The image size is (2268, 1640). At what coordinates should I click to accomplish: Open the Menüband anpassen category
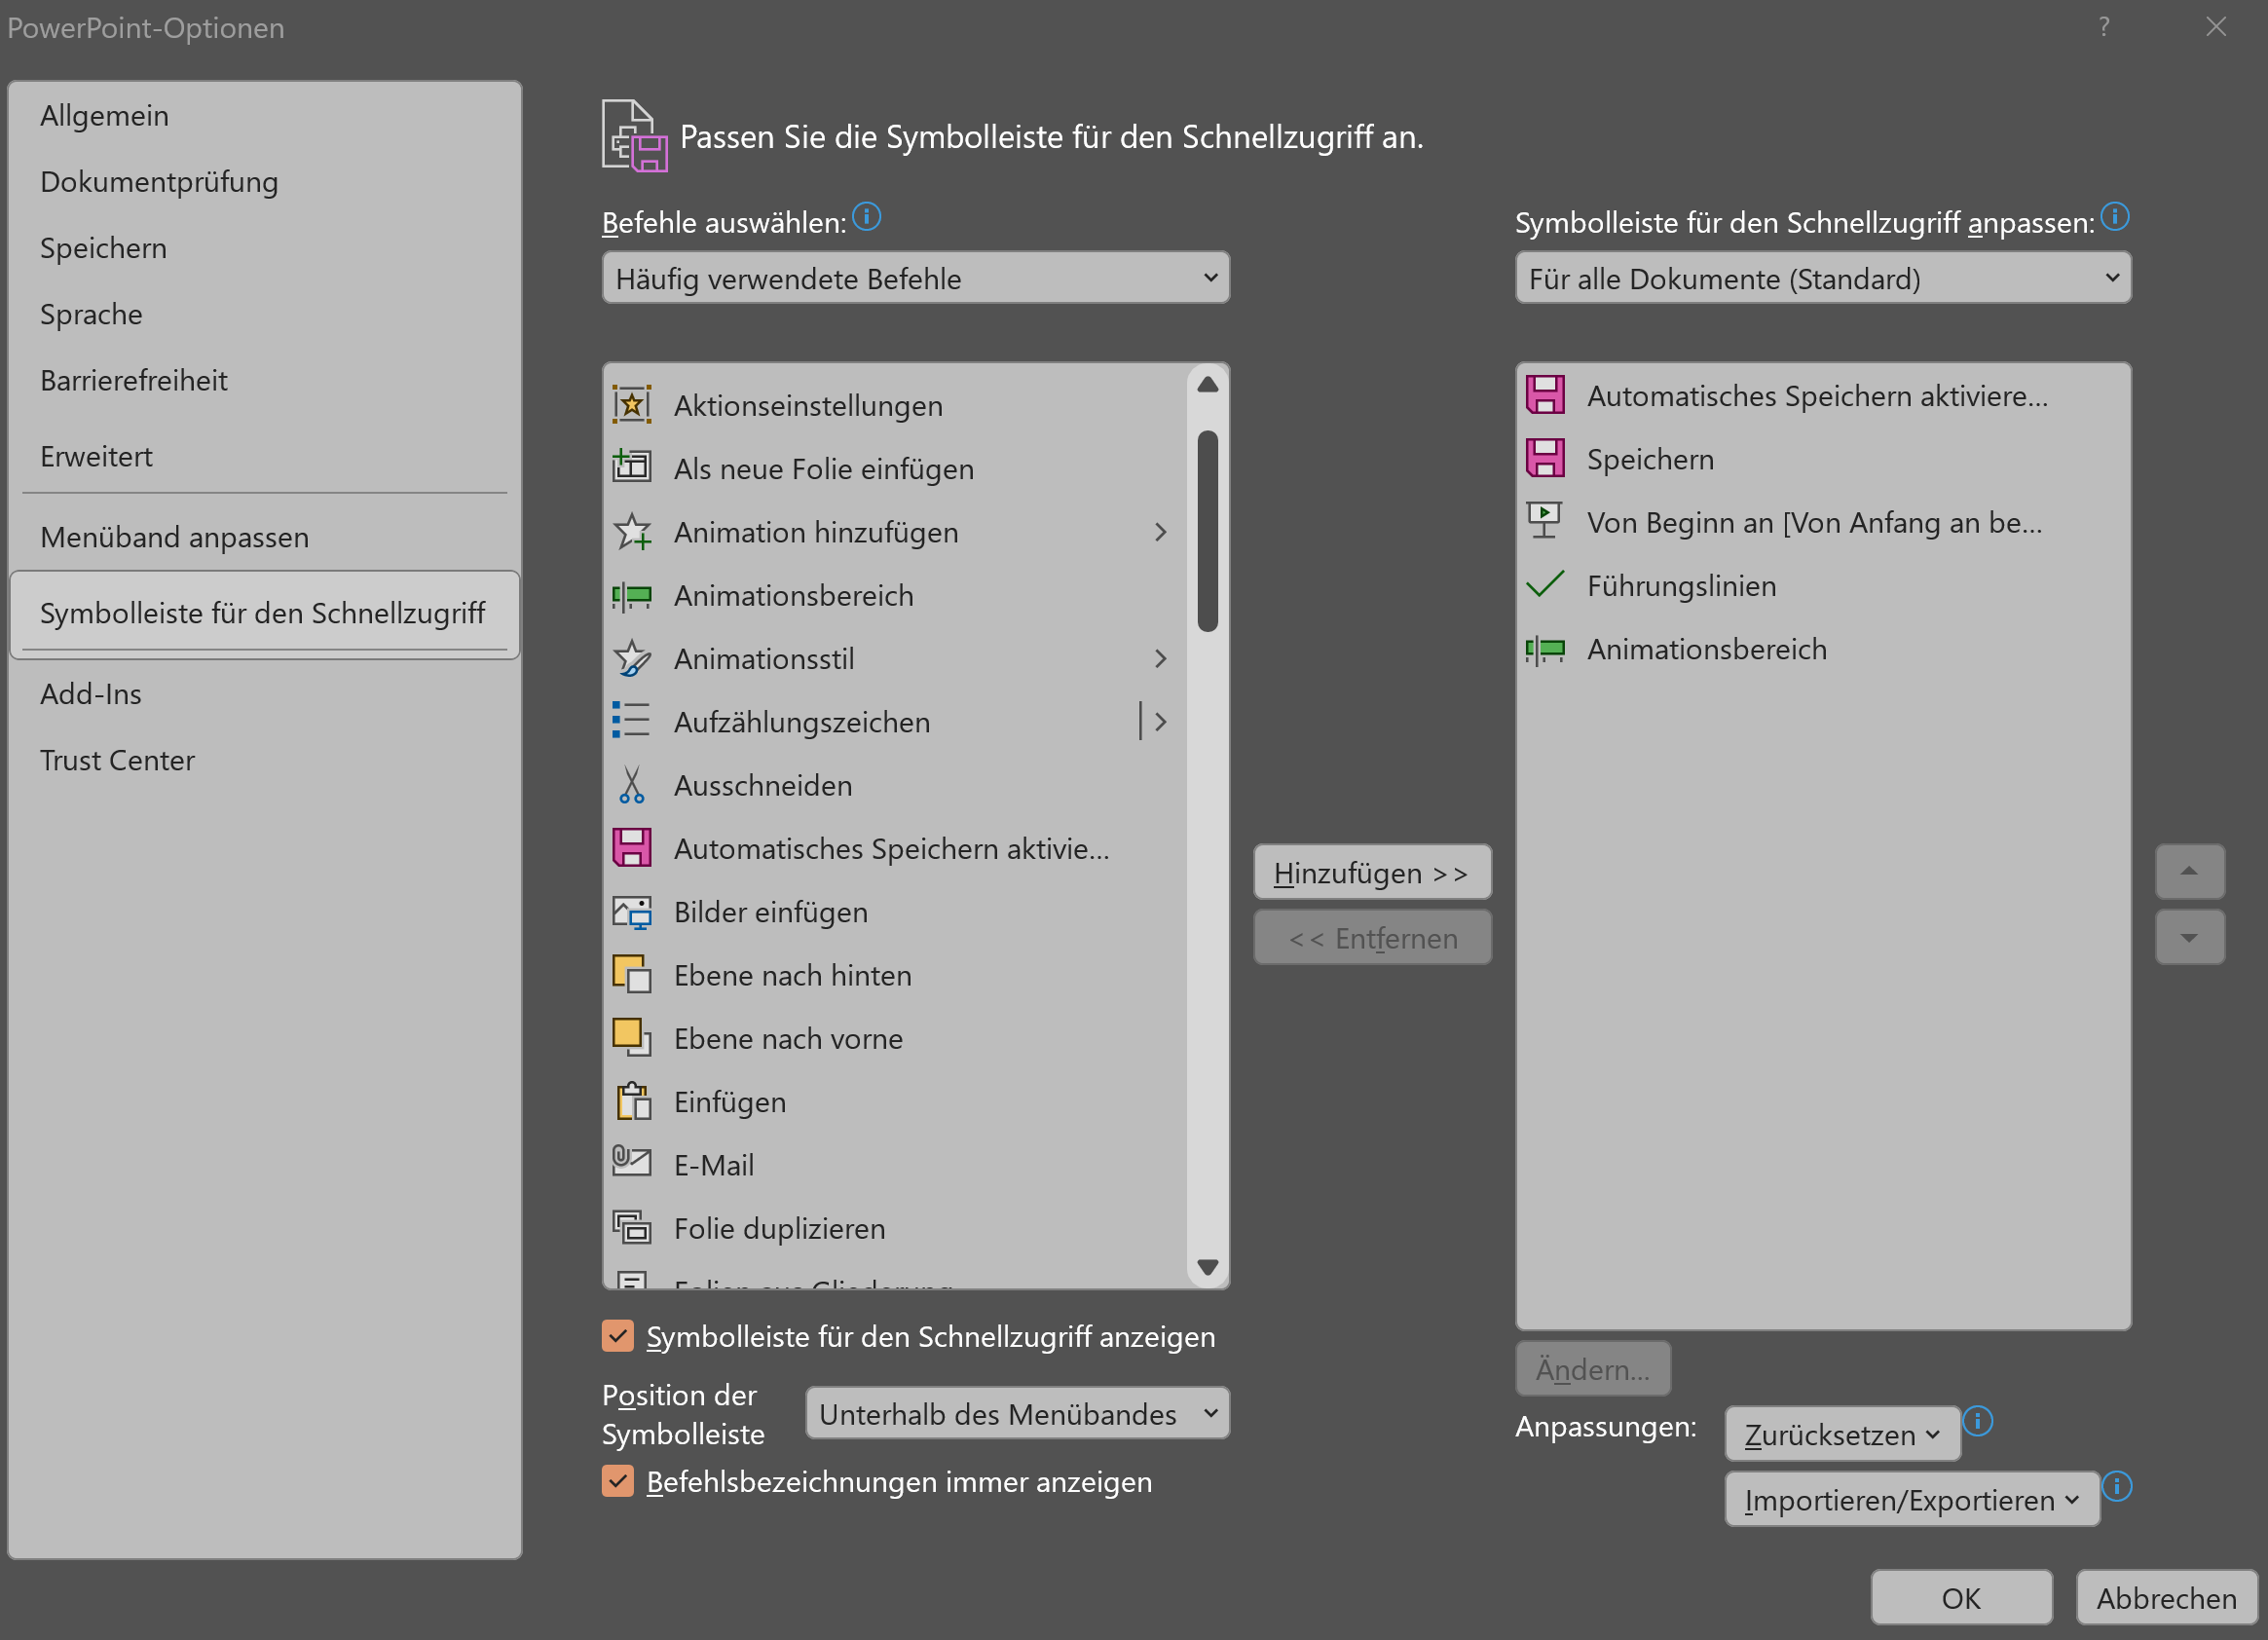[264, 537]
